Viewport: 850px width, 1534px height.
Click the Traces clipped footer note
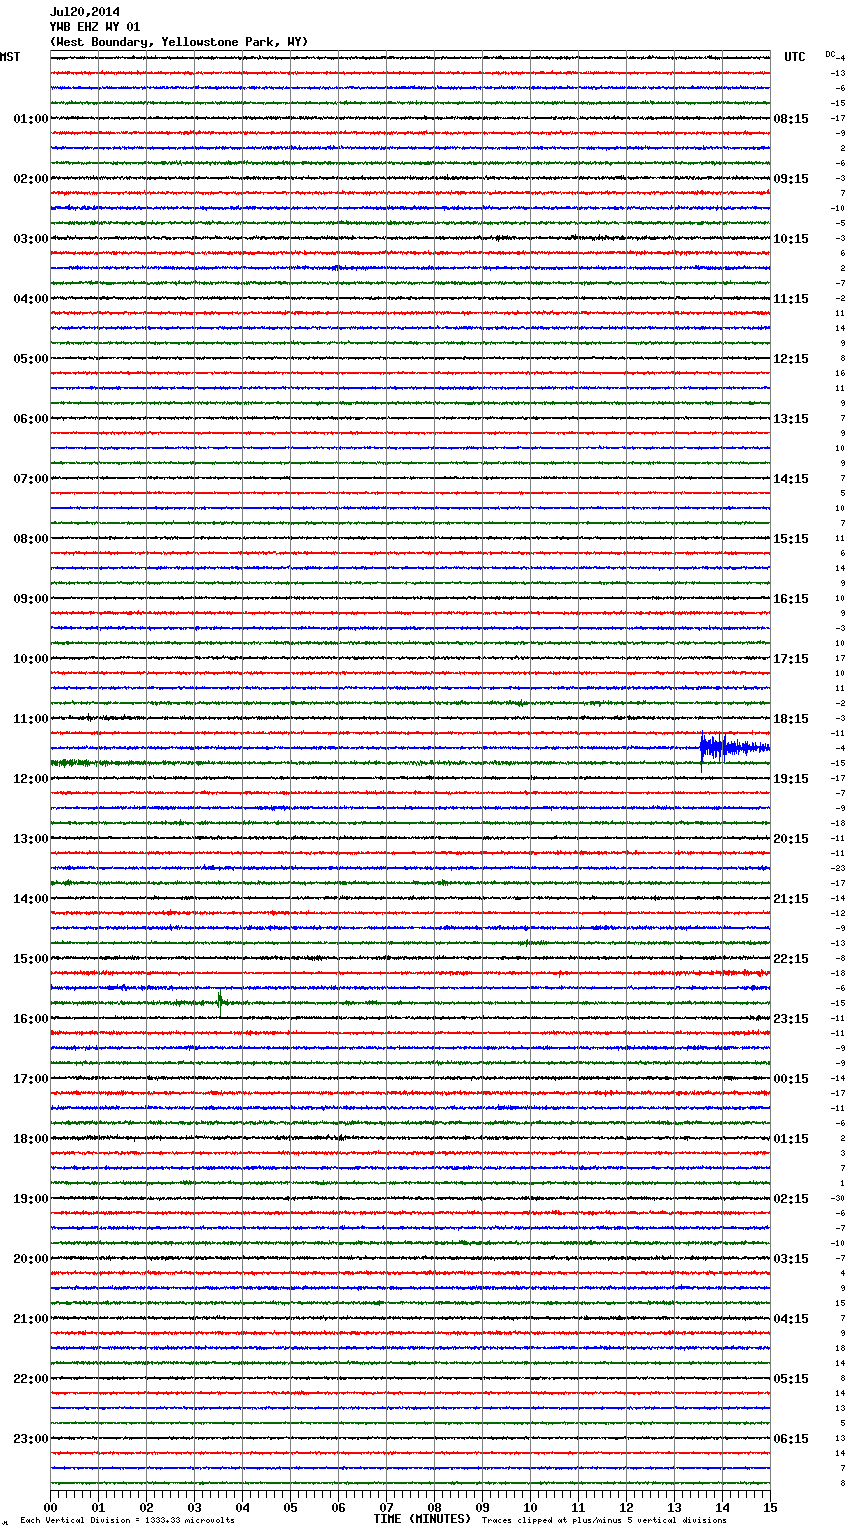[604, 1520]
